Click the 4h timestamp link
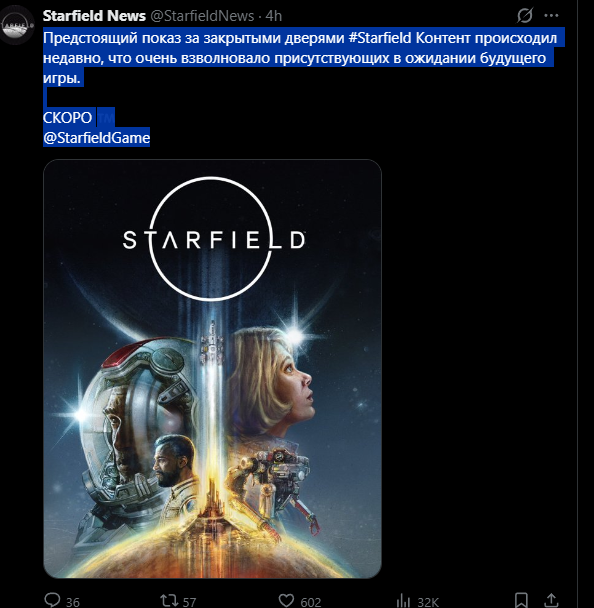This screenshot has height=608, width=594. [x=274, y=16]
